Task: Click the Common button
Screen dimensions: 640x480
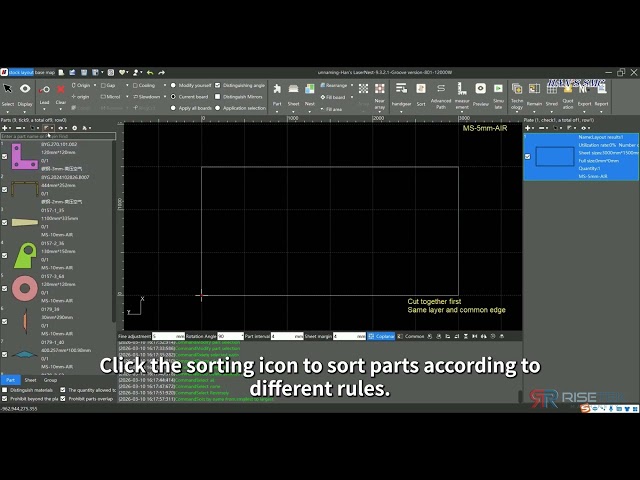Action: point(411,336)
